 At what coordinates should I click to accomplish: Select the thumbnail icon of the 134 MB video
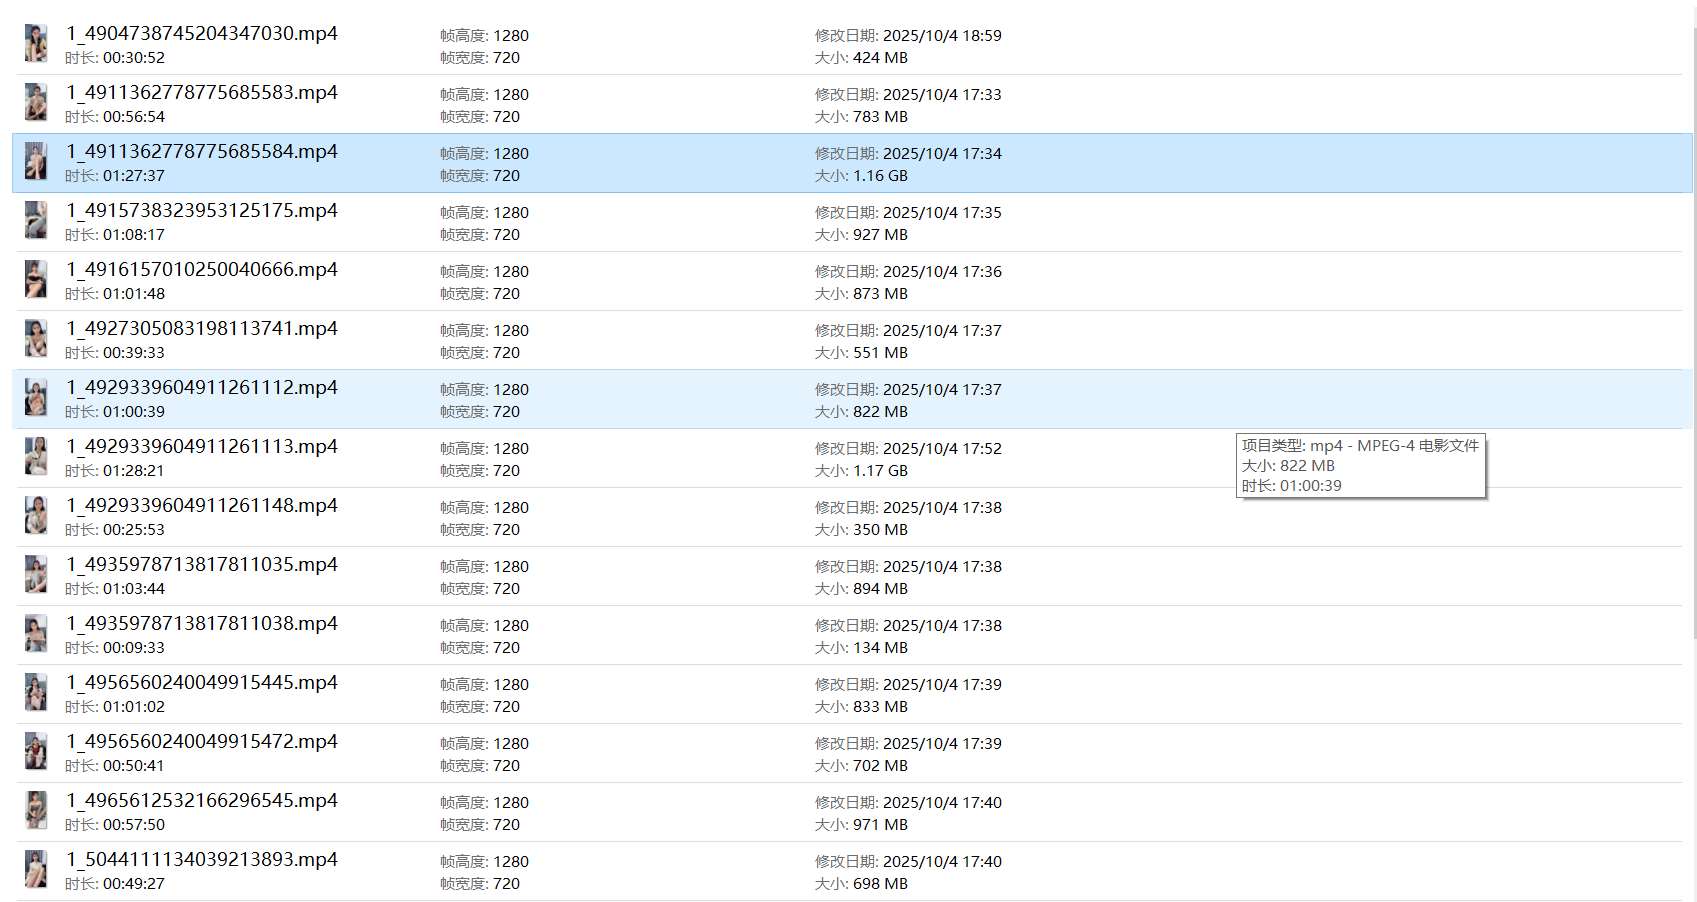pyautogui.click(x=36, y=635)
